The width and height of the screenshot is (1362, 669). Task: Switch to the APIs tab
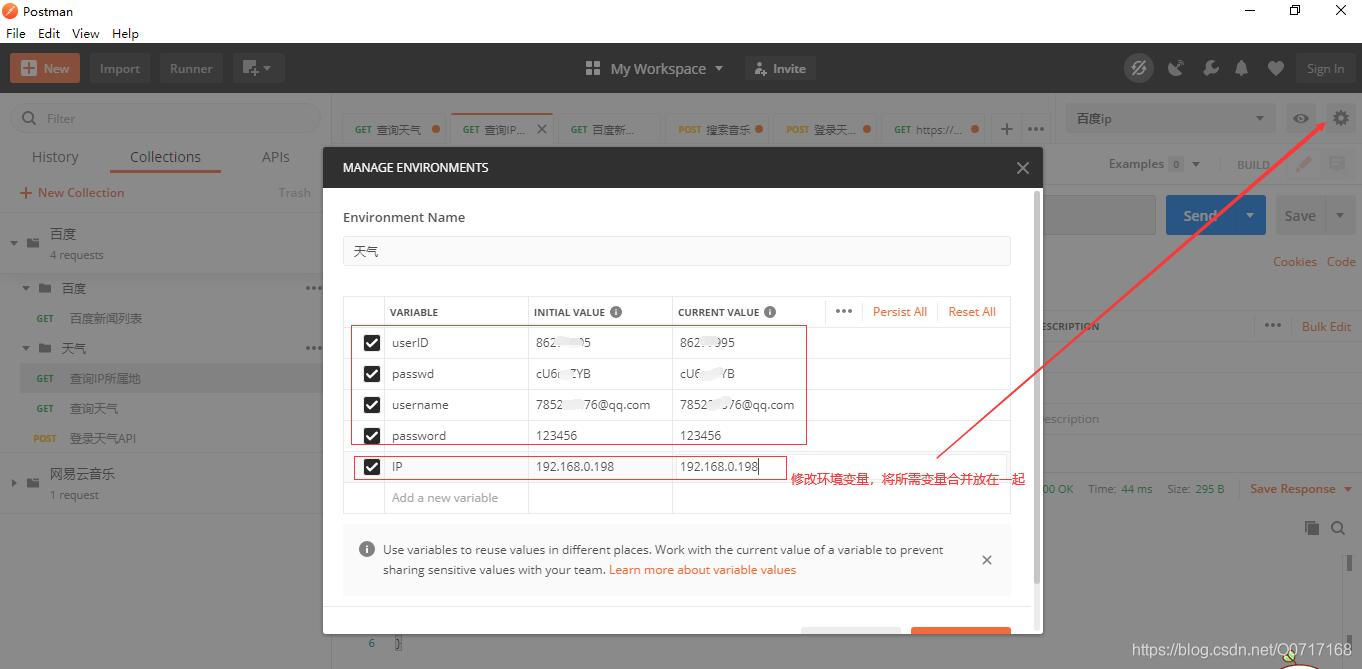click(x=275, y=157)
